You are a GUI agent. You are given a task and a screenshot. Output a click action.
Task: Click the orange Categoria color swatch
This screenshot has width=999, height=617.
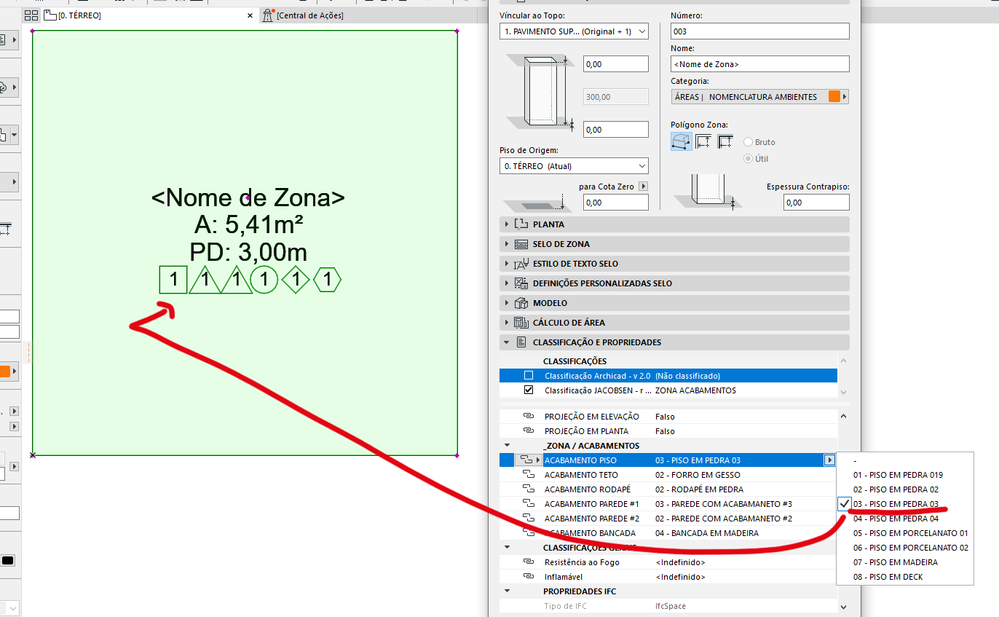833,97
